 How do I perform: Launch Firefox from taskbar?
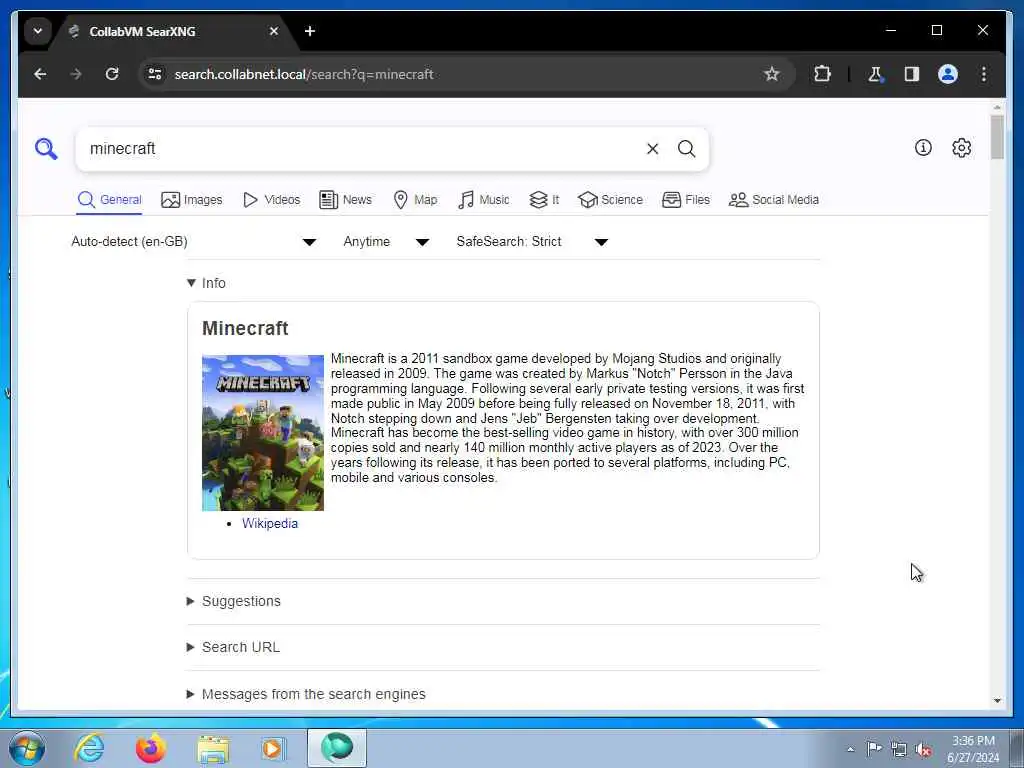151,748
